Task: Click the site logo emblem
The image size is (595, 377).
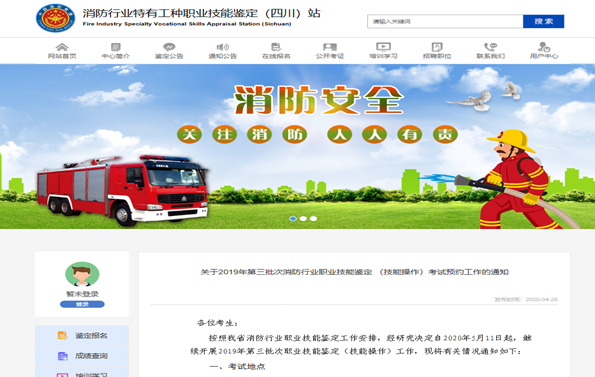Action: coord(55,18)
